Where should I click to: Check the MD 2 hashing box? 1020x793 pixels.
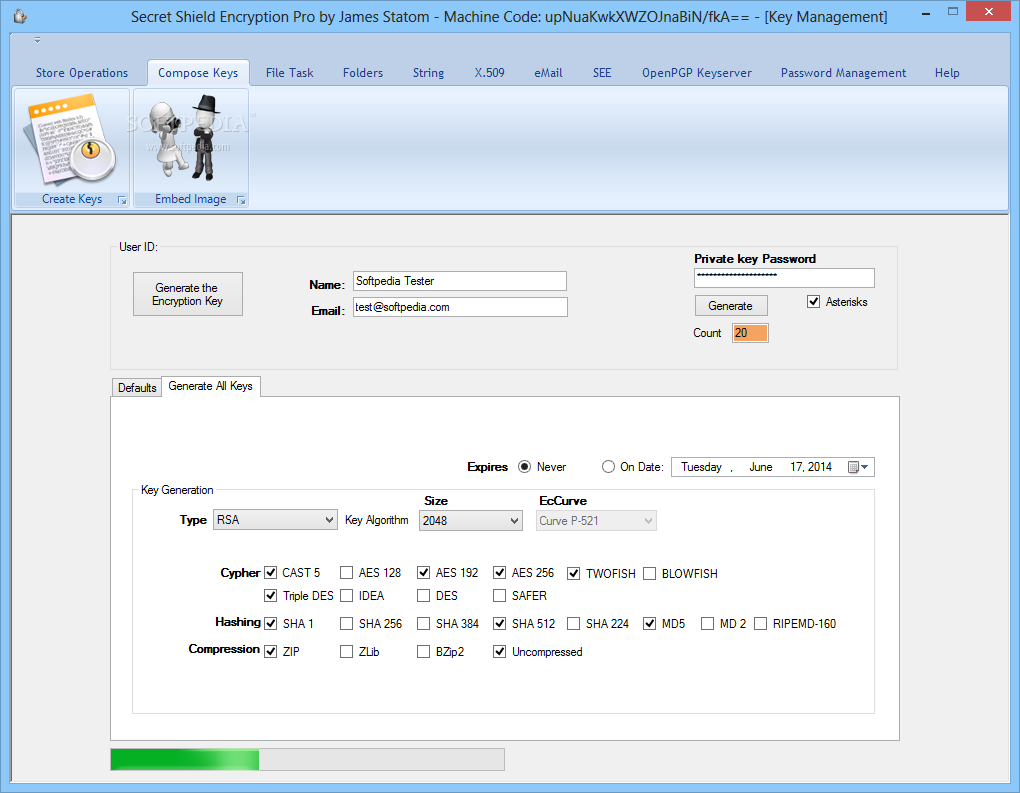click(708, 624)
